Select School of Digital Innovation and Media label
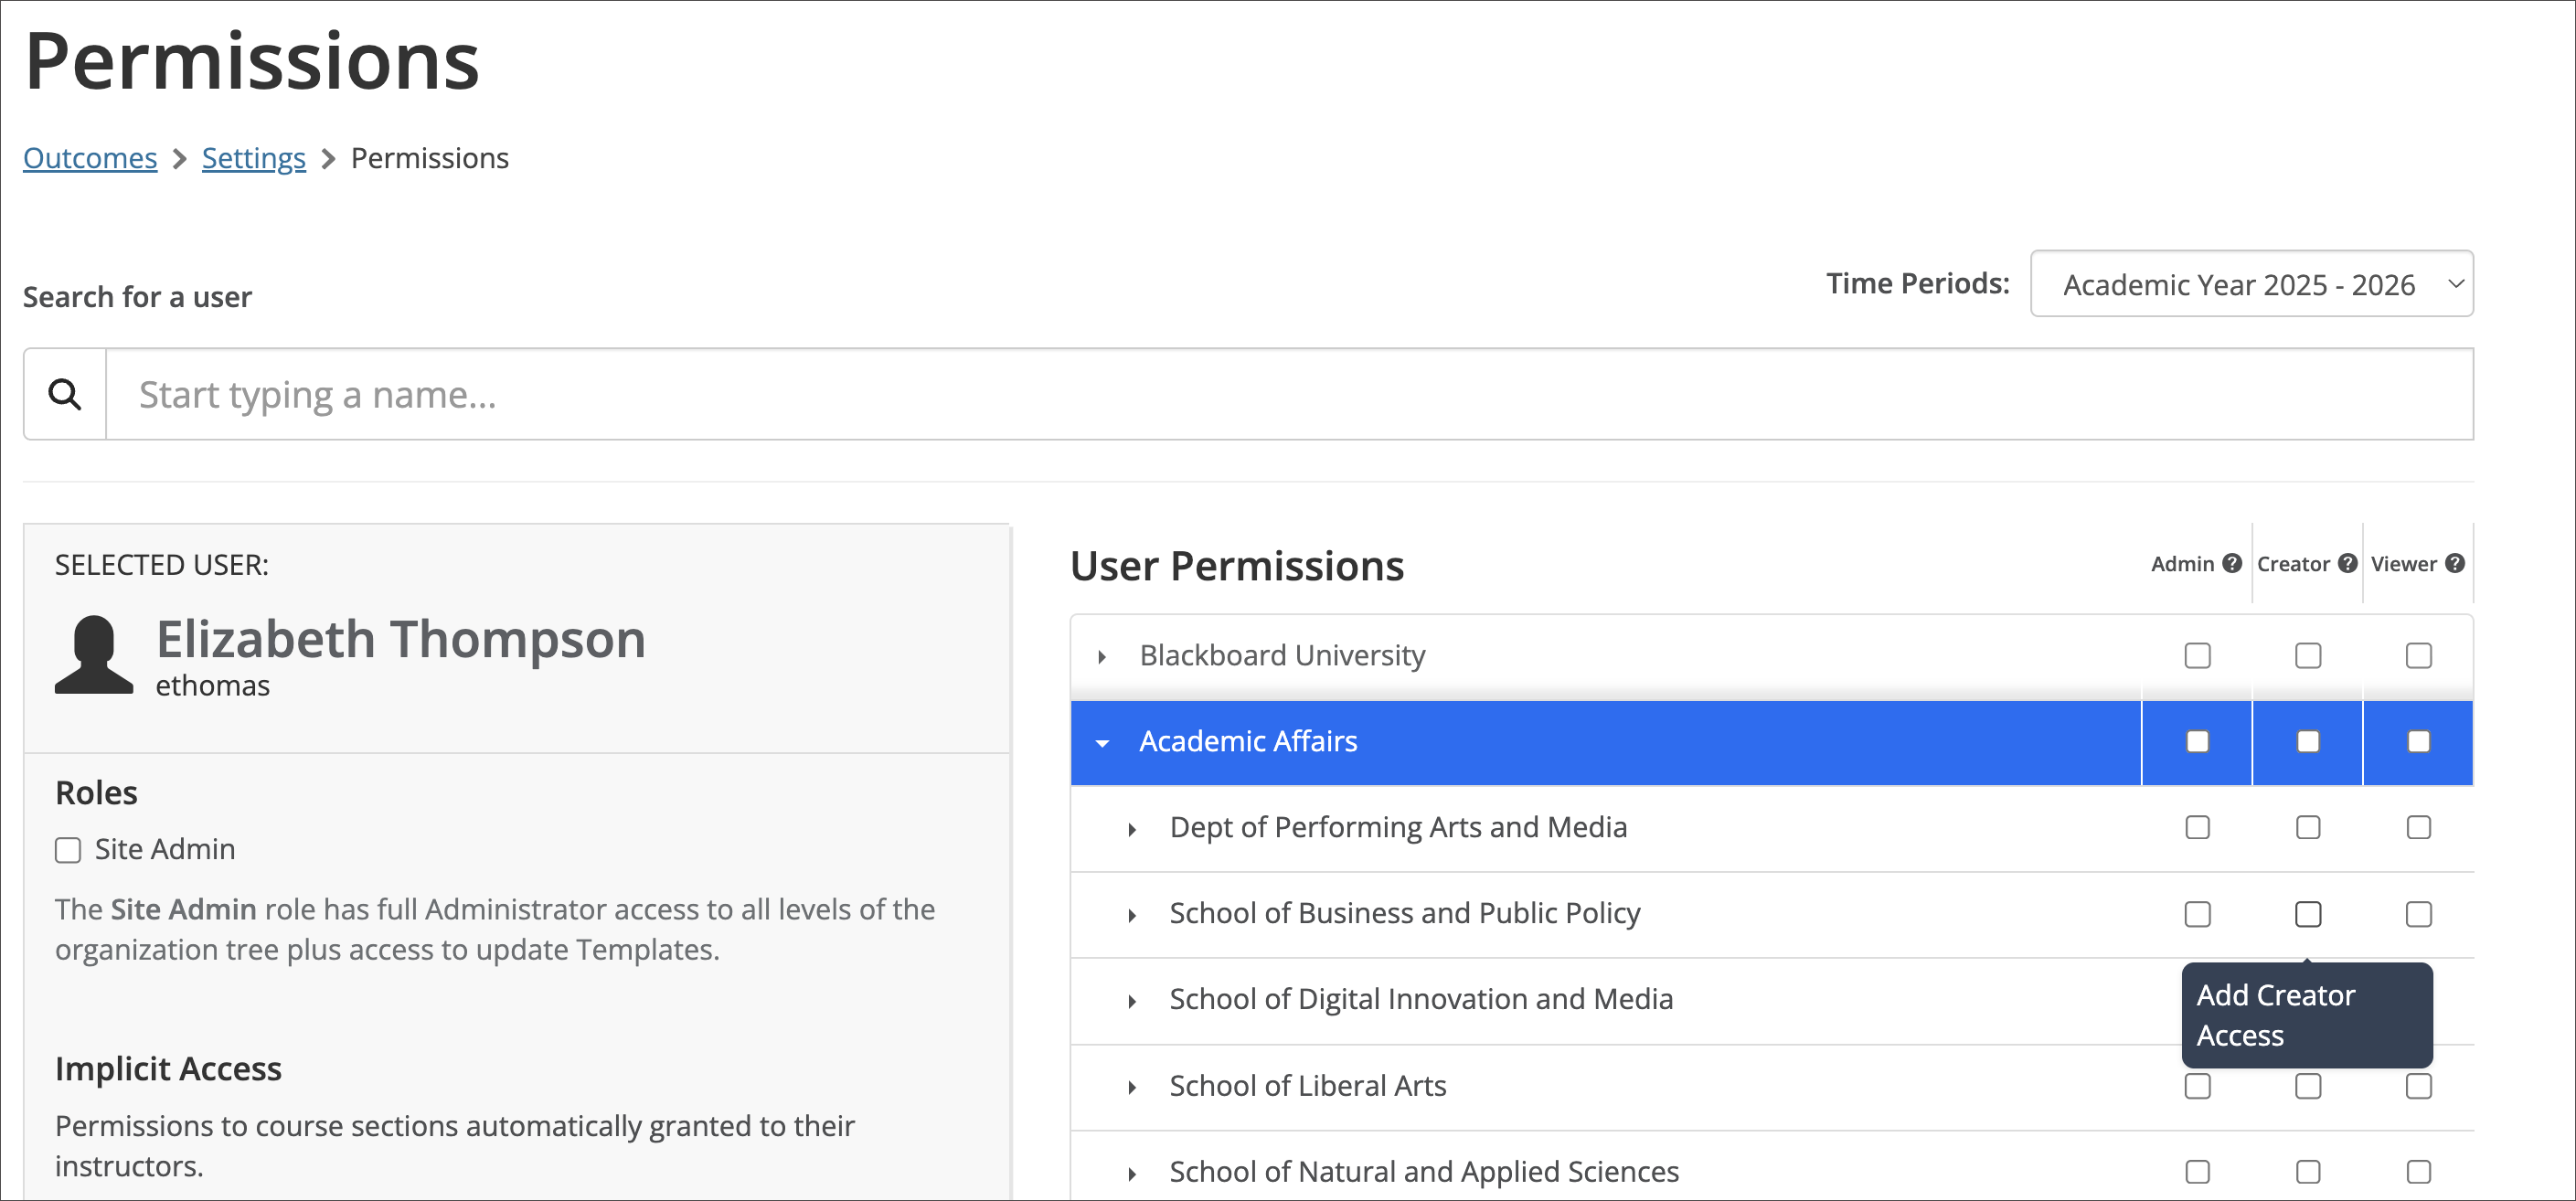 coord(1421,999)
